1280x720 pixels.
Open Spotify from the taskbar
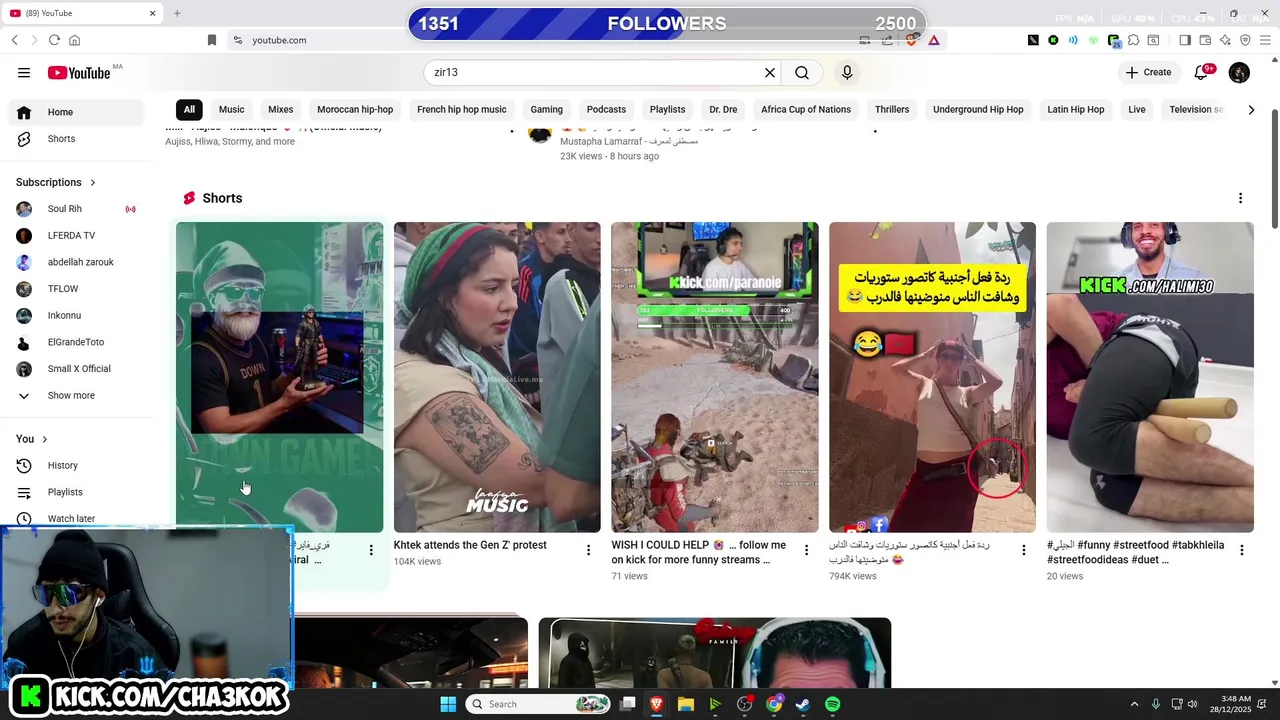(x=833, y=704)
